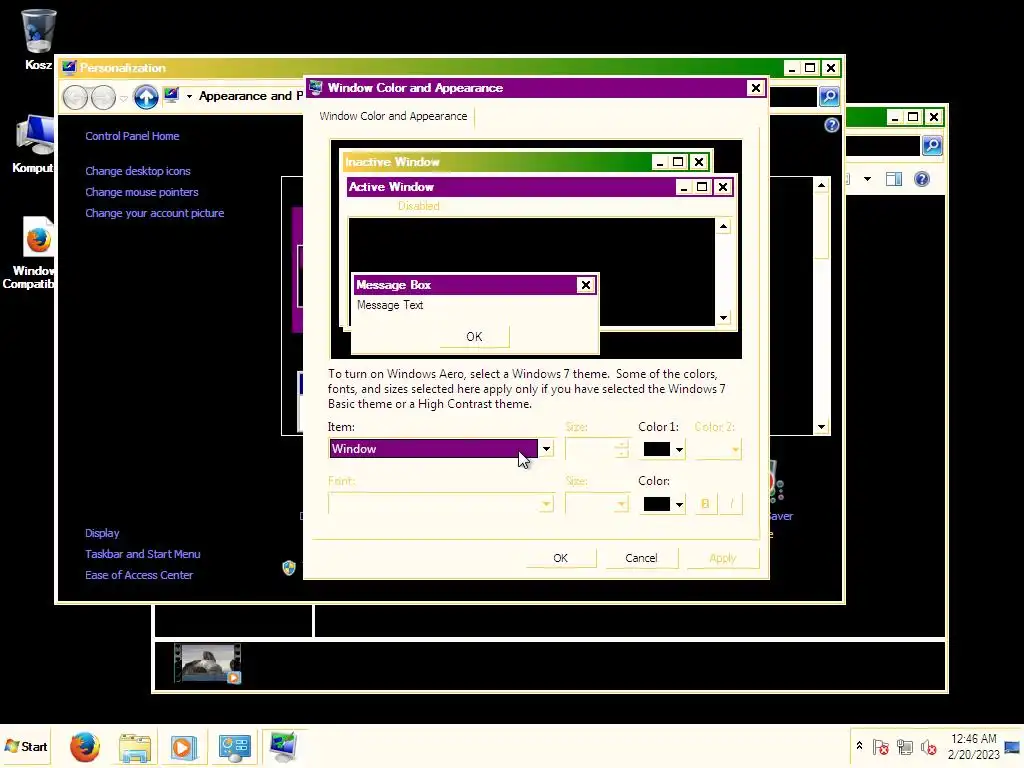The height and width of the screenshot is (768, 1024).
Task: Click the Action Center flag tray icon
Action: (880, 746)
